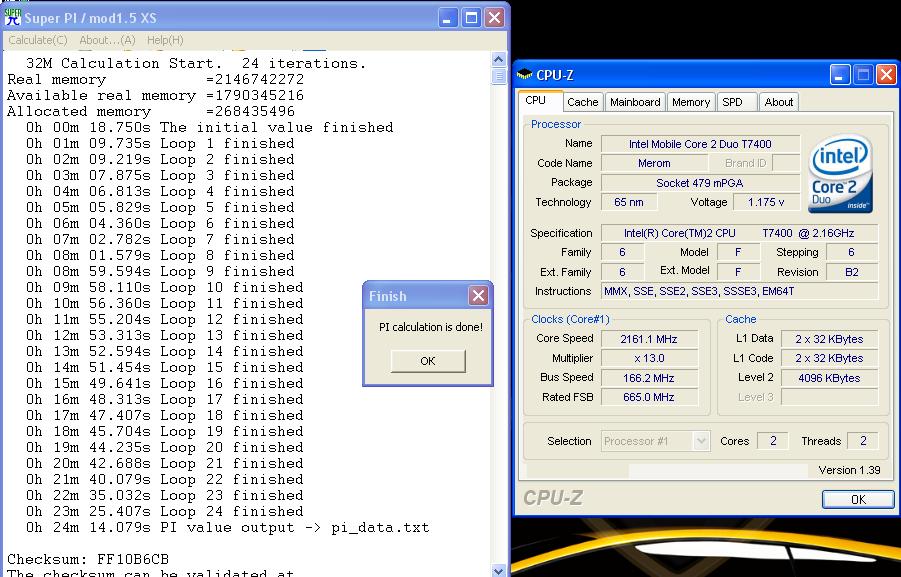Image resolution: width=901 pixels, height=577 pixels.
Task: Click the L1 Data value '2 x 32 KBytes'
Action: (829, 339)
